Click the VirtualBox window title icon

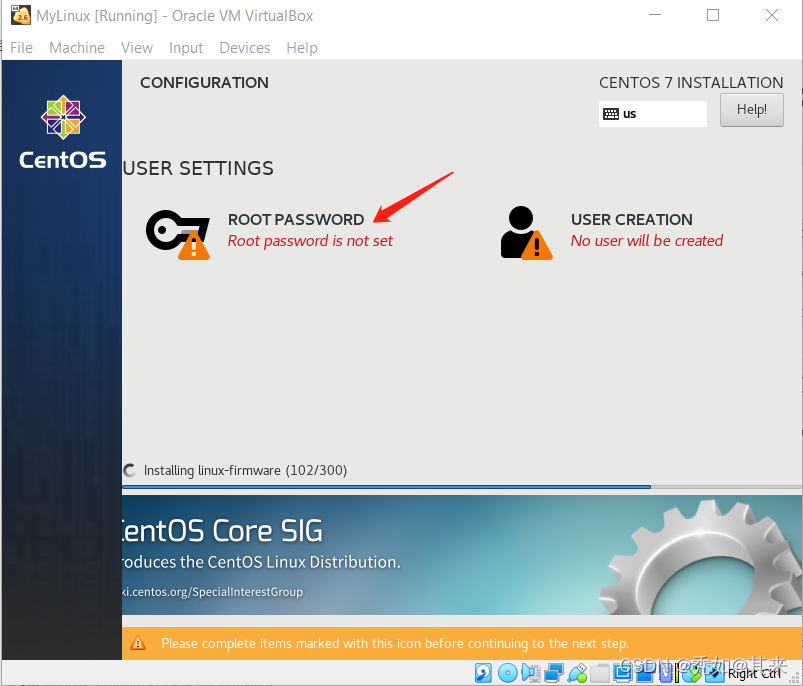(x=20, y=15)
